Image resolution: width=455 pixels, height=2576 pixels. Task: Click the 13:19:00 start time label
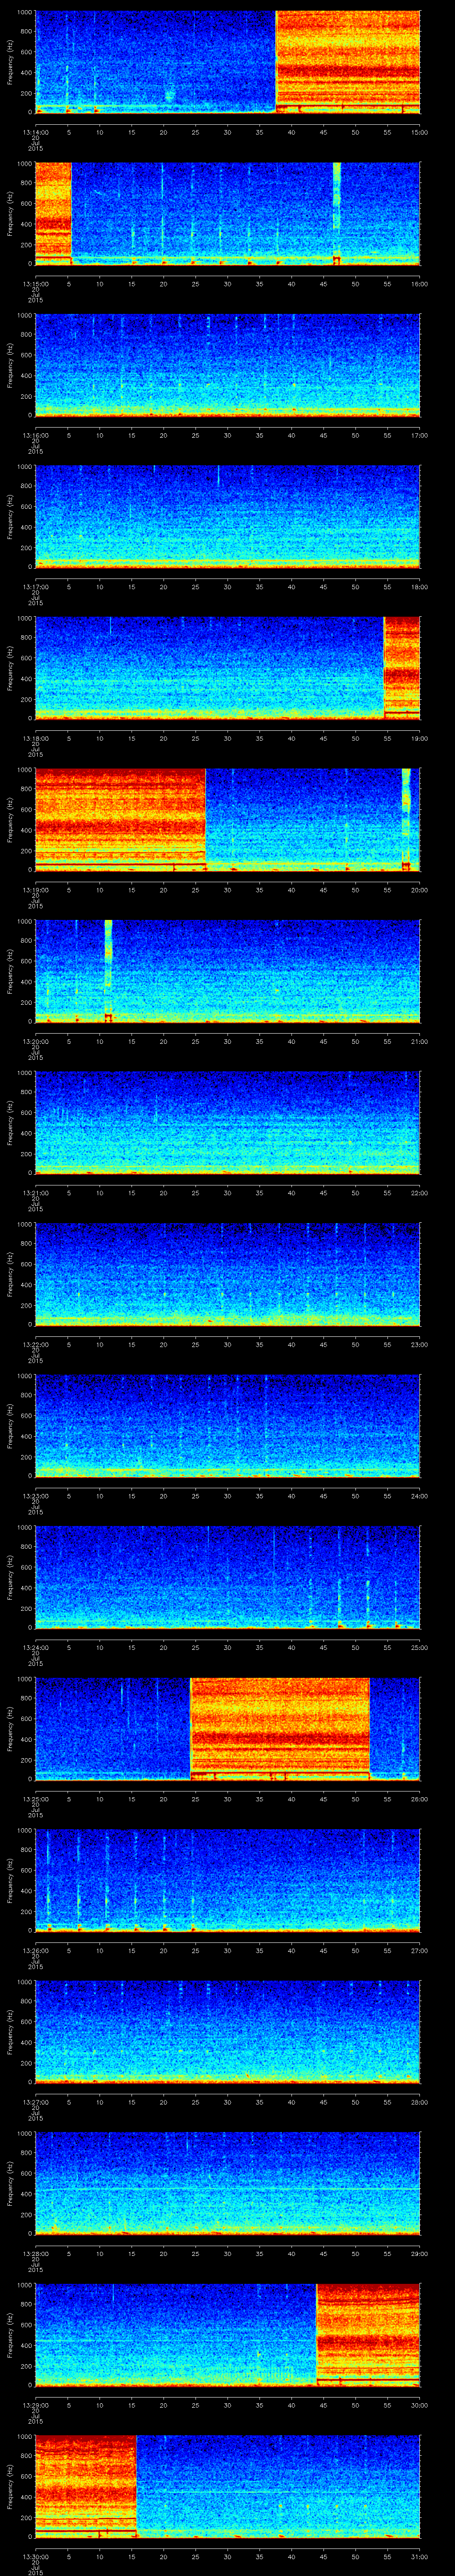pyautogui.click(x=35, y=890)
